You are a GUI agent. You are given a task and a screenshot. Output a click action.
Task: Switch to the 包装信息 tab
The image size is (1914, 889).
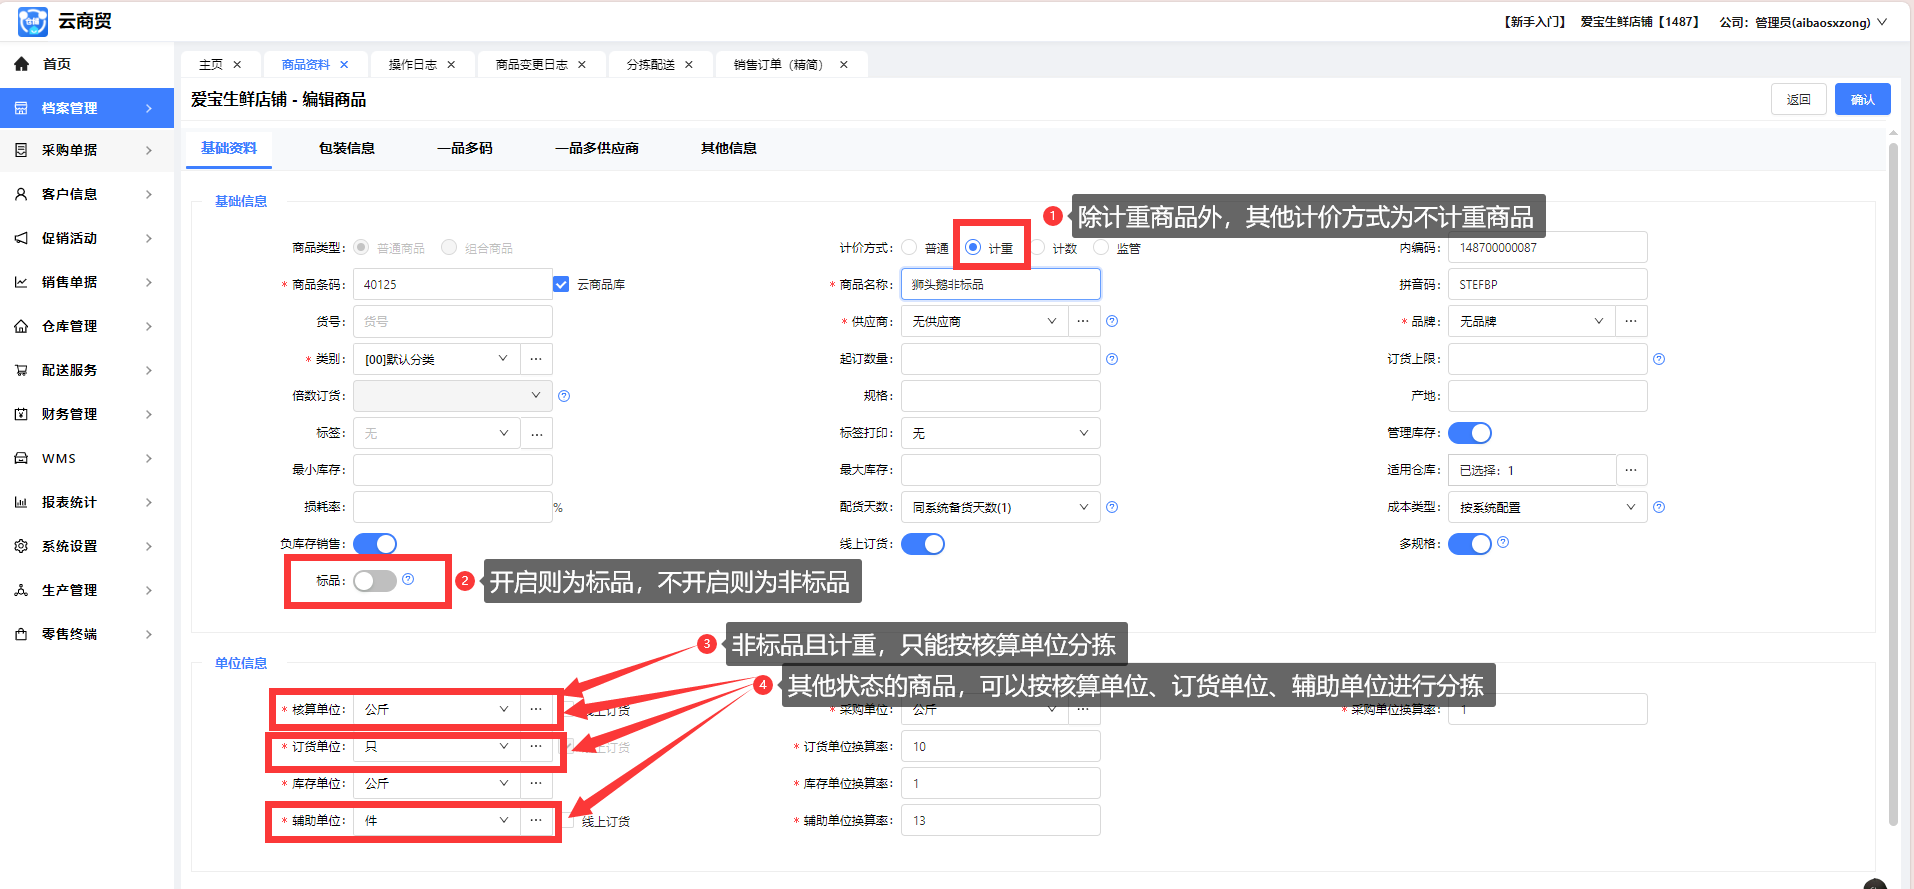click(x=346, y=148)
